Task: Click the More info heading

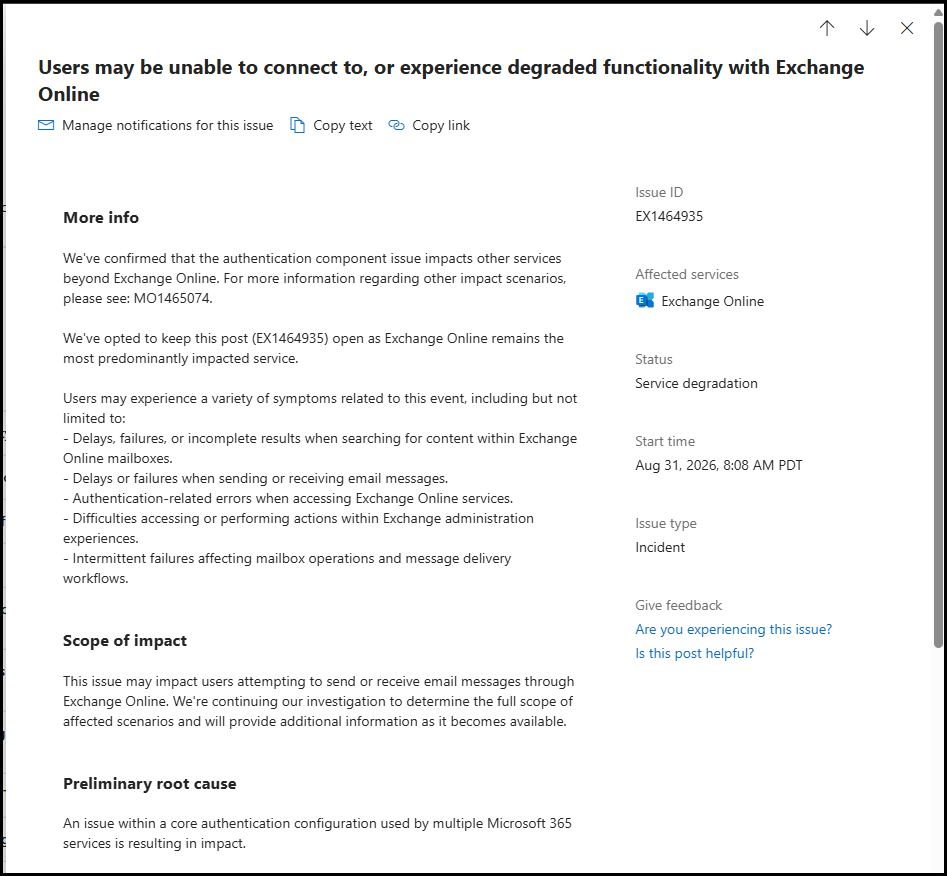Action: point(101,217)
